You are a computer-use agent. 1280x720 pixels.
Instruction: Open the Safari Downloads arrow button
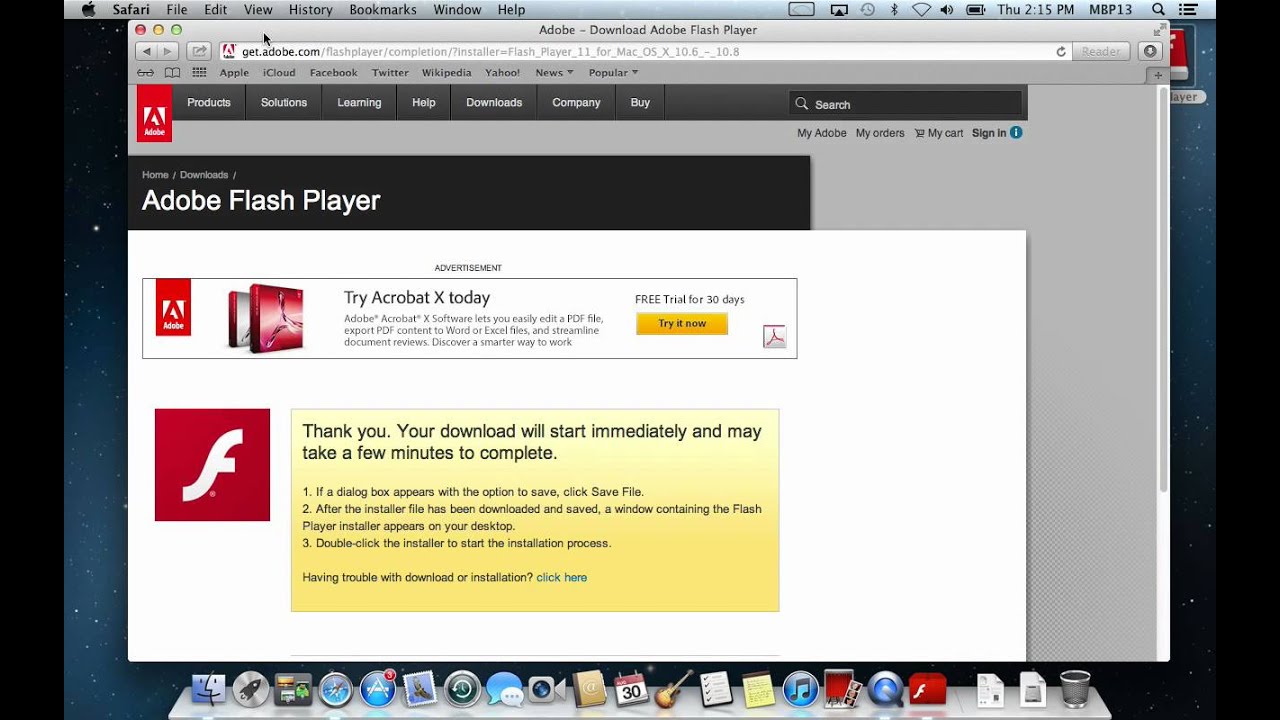pos(1150,51)
